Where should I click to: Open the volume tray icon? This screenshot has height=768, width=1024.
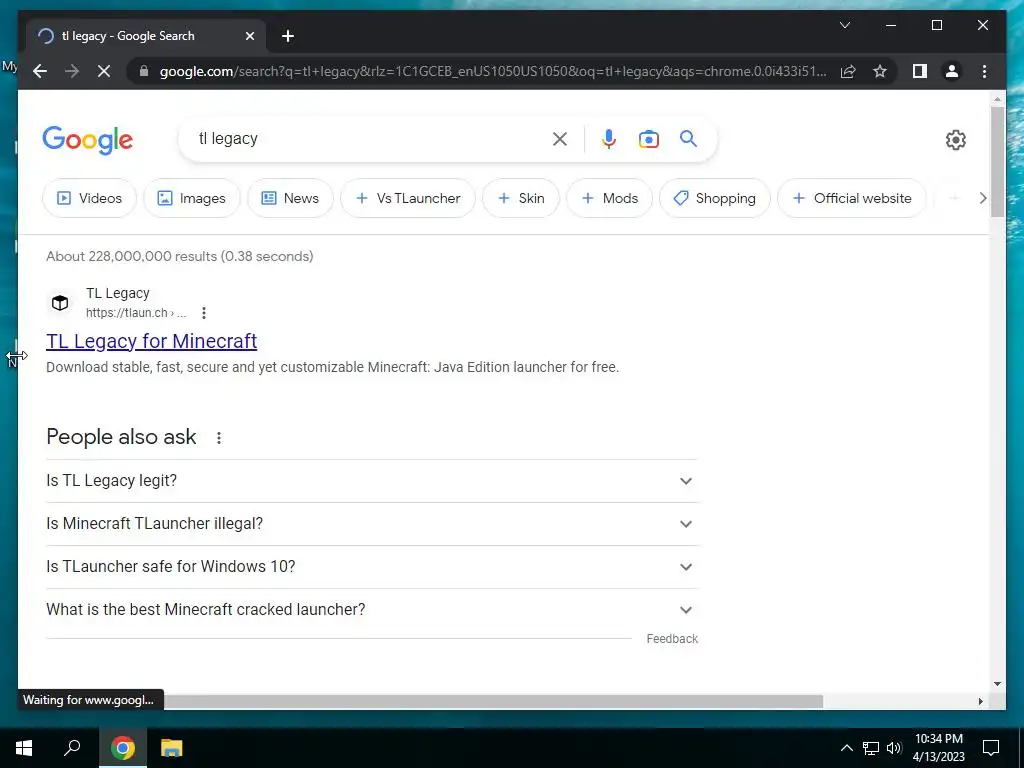click(x=894, y=748)
